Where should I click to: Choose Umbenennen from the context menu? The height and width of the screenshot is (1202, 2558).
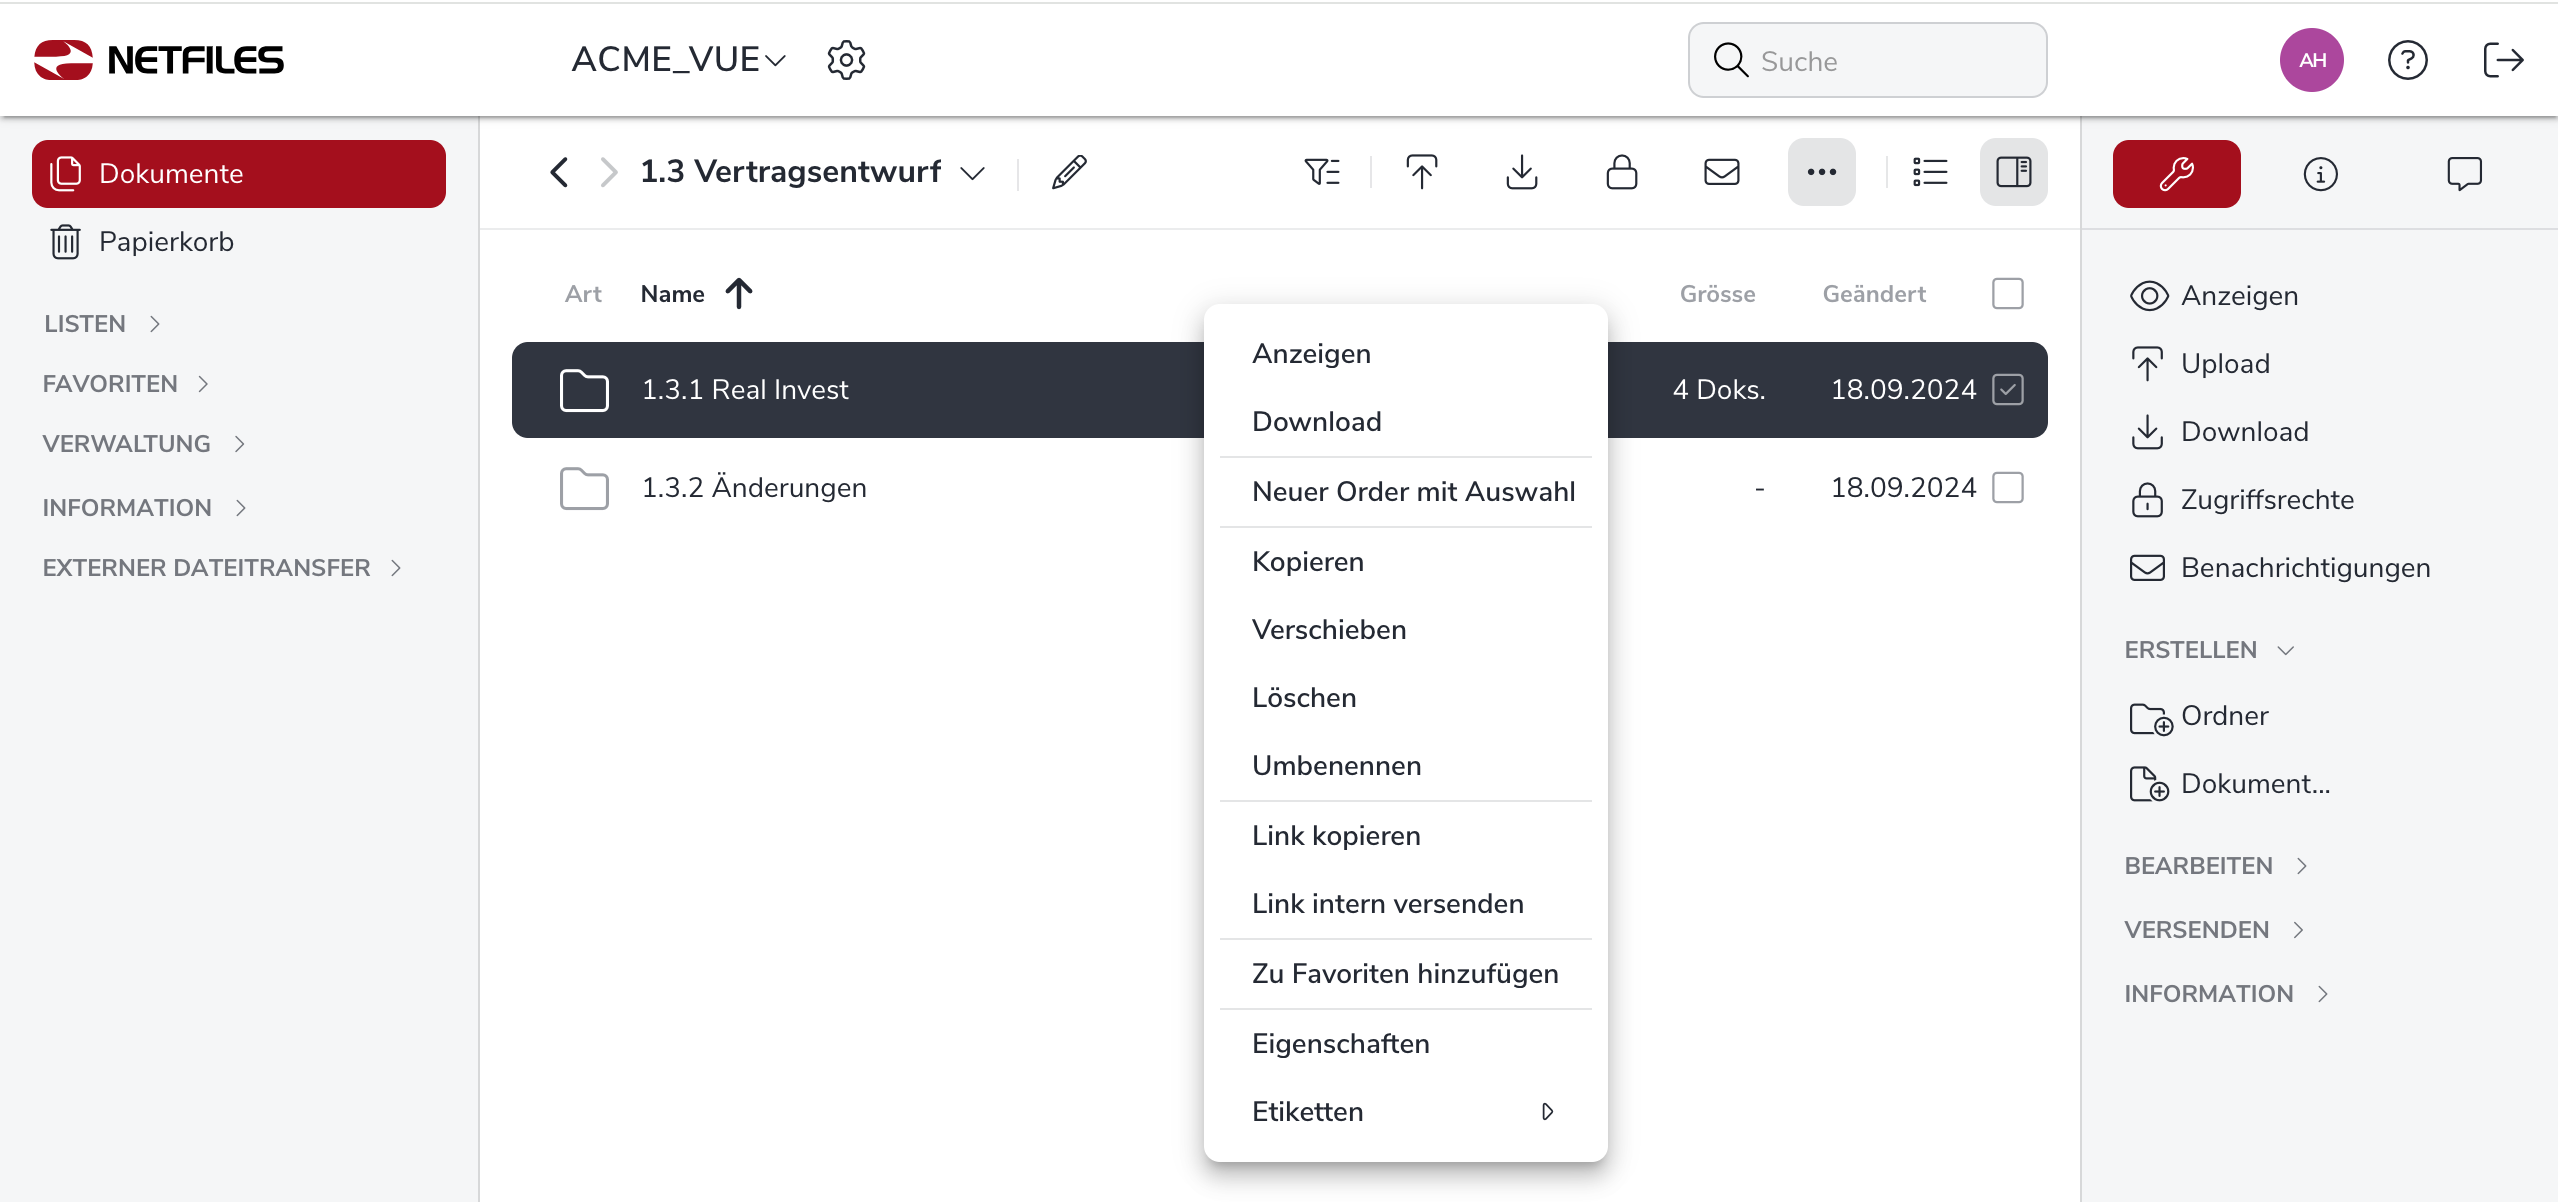click(1336, 766)
